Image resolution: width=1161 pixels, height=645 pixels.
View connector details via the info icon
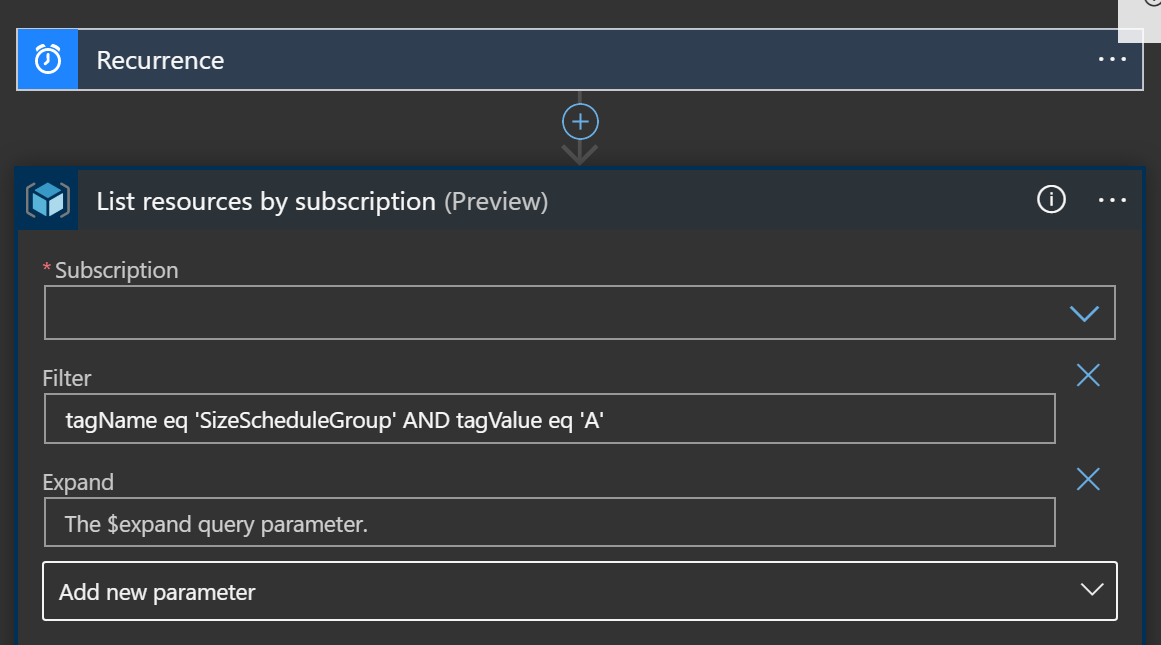[1050, 200]
